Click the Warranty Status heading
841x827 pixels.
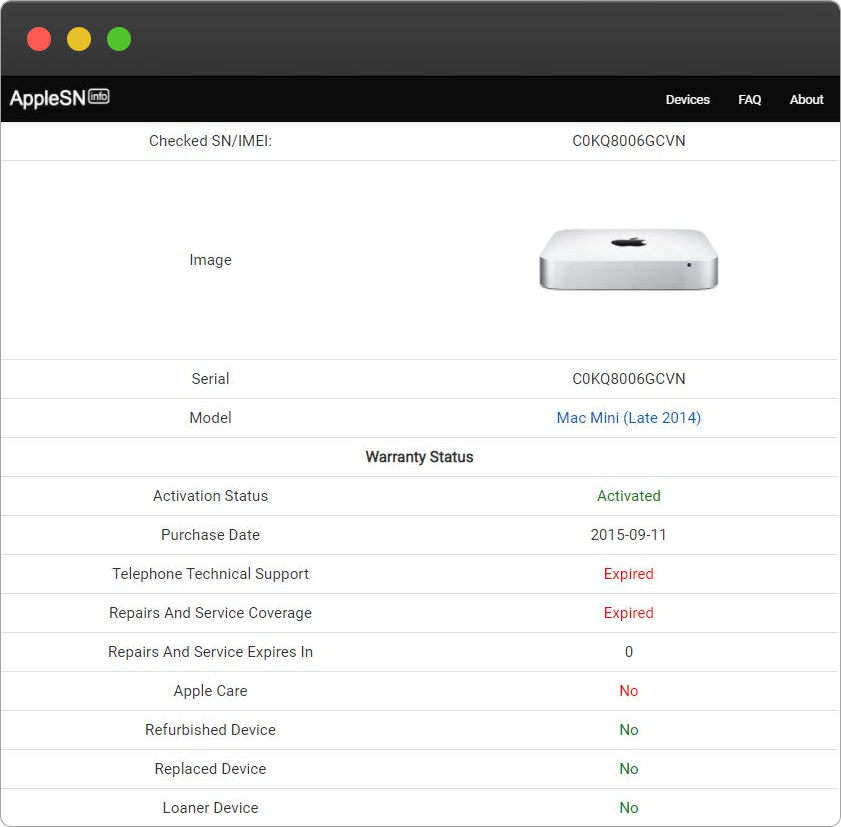(x=419, y=457)
